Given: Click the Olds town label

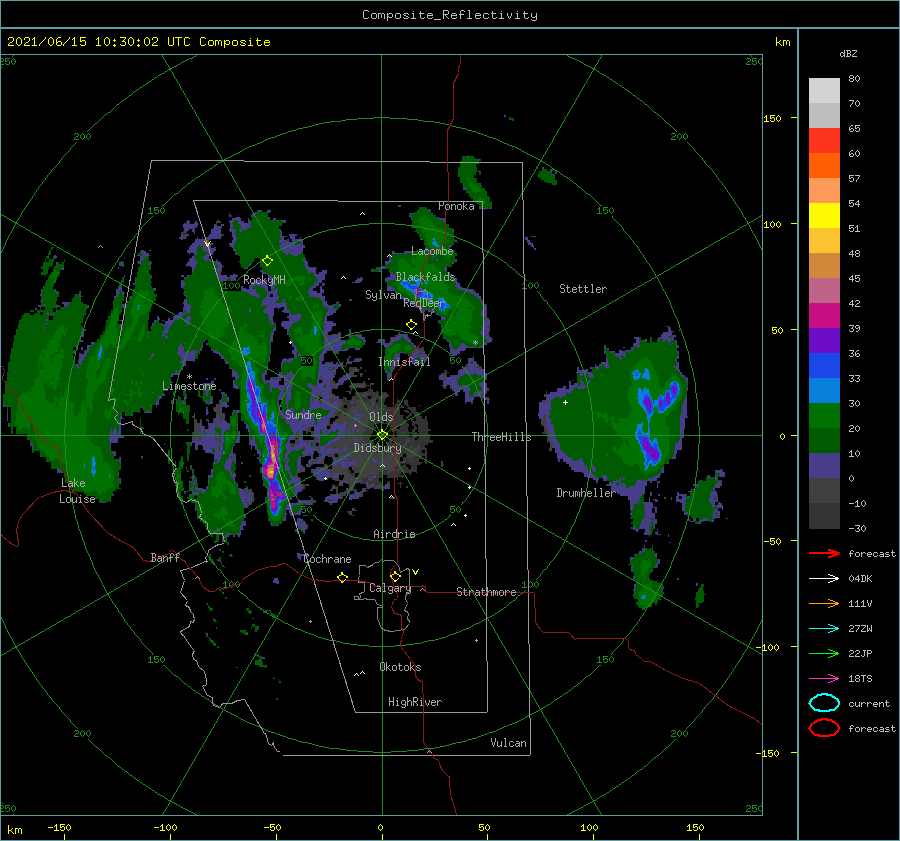Looking at the screenshot, I should pyautogui.click(x=381, y=417).
